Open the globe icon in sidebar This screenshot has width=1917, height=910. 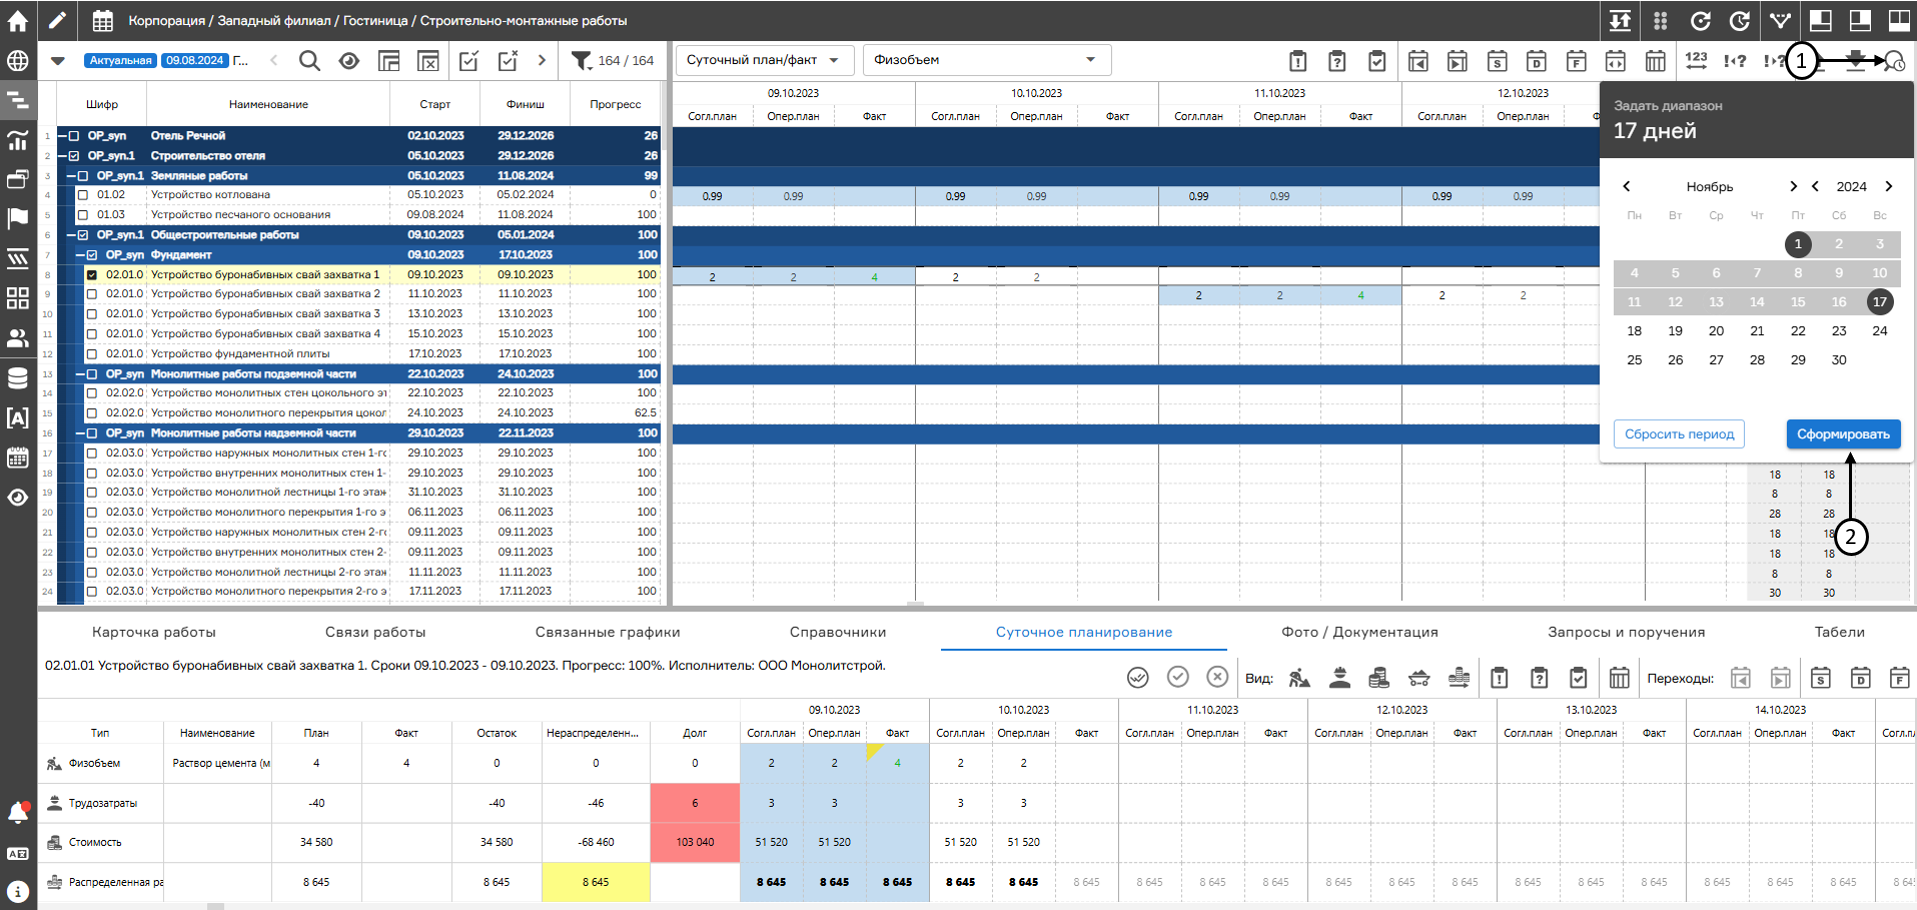[x=18, y=61]
